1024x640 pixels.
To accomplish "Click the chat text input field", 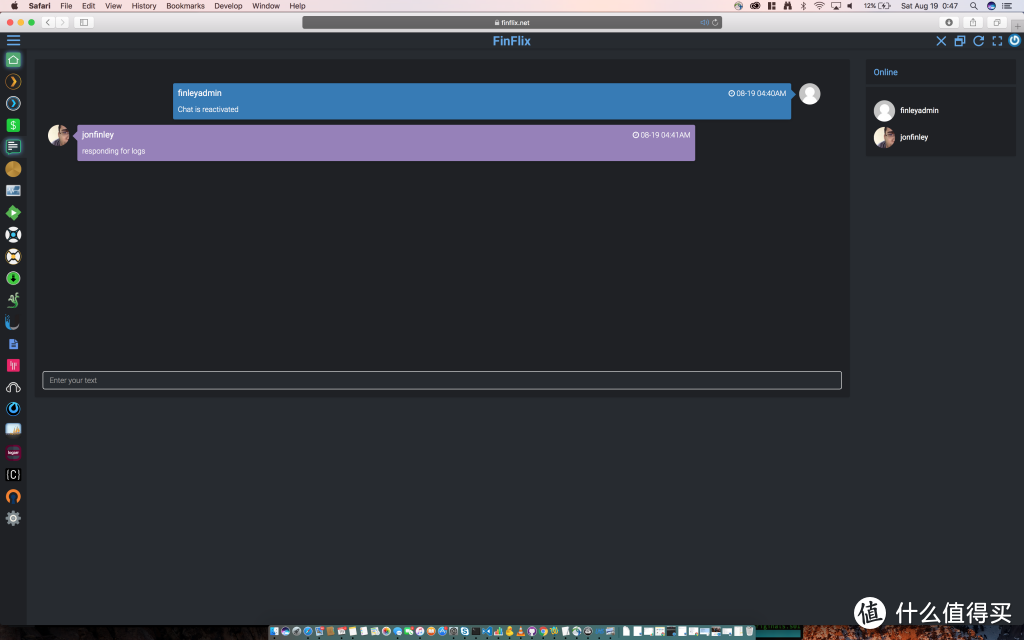I will 441,380.
